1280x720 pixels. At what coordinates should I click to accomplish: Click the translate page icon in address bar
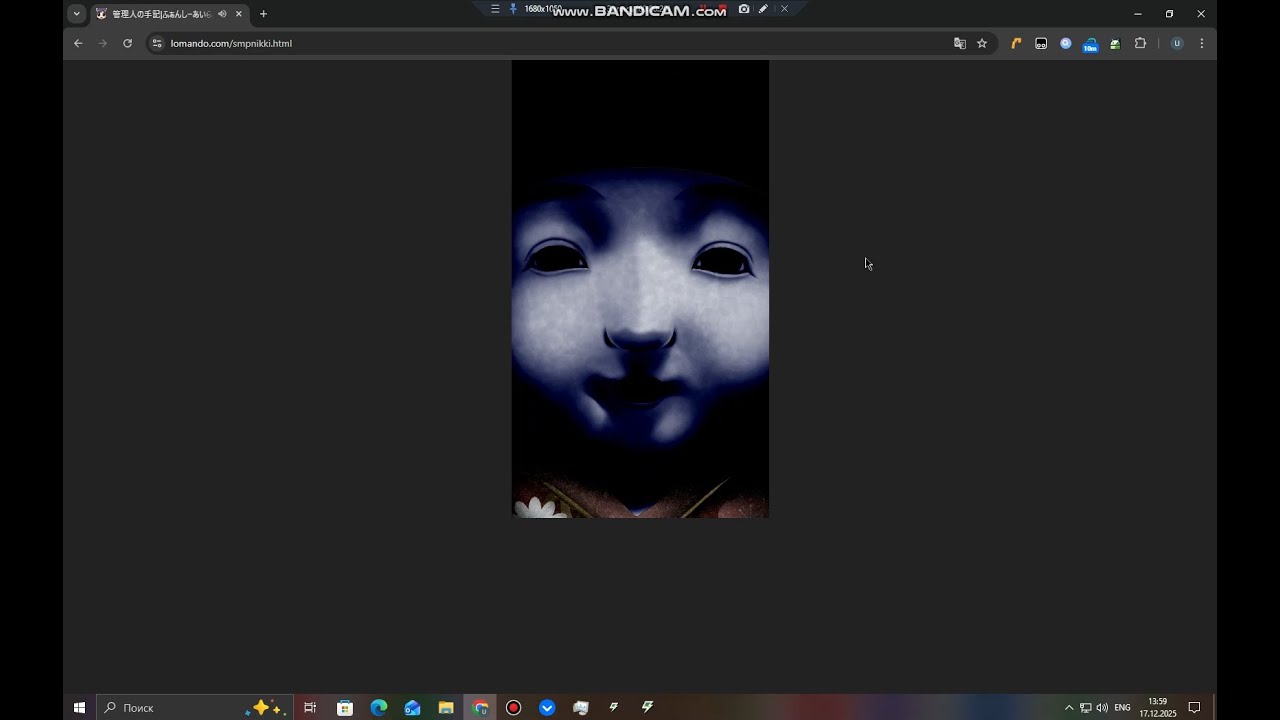(960, 43)
